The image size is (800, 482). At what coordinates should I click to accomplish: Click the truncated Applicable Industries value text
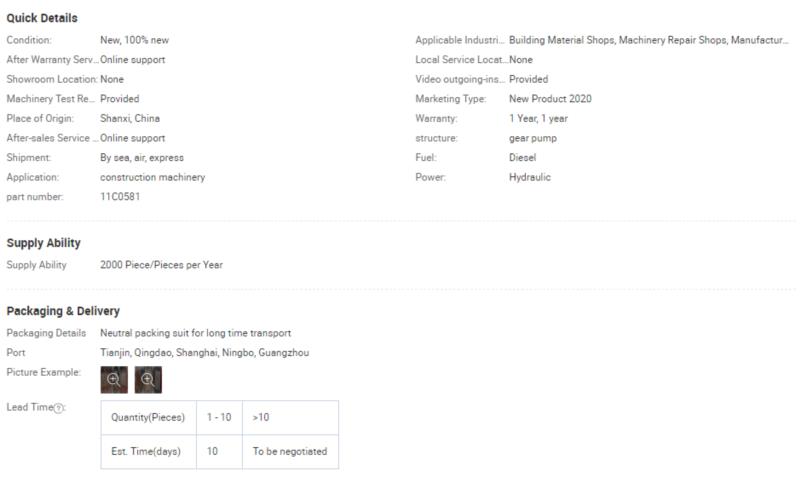point(648,40)
